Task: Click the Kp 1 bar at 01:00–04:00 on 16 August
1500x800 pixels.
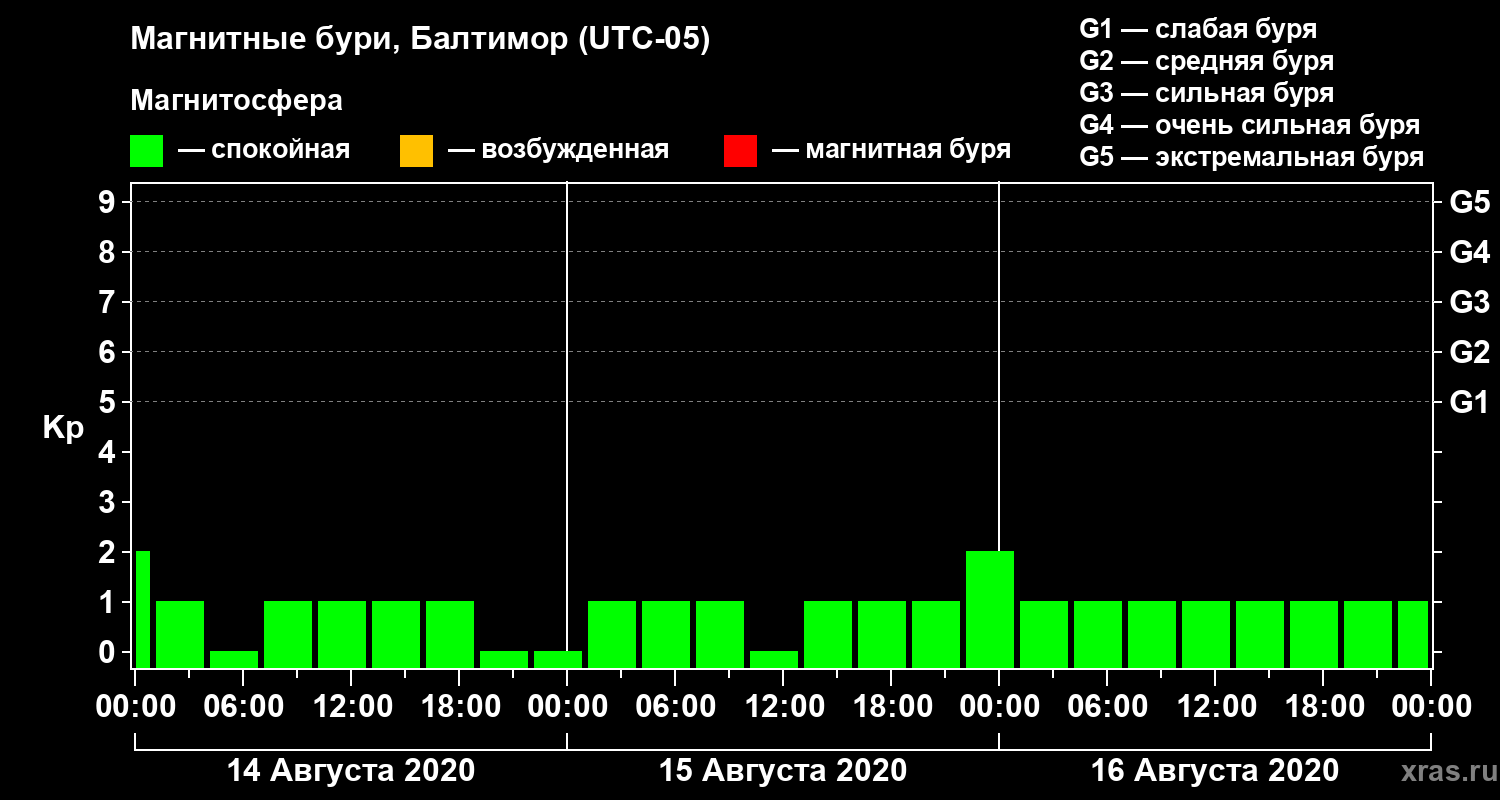Action: 1044,634
